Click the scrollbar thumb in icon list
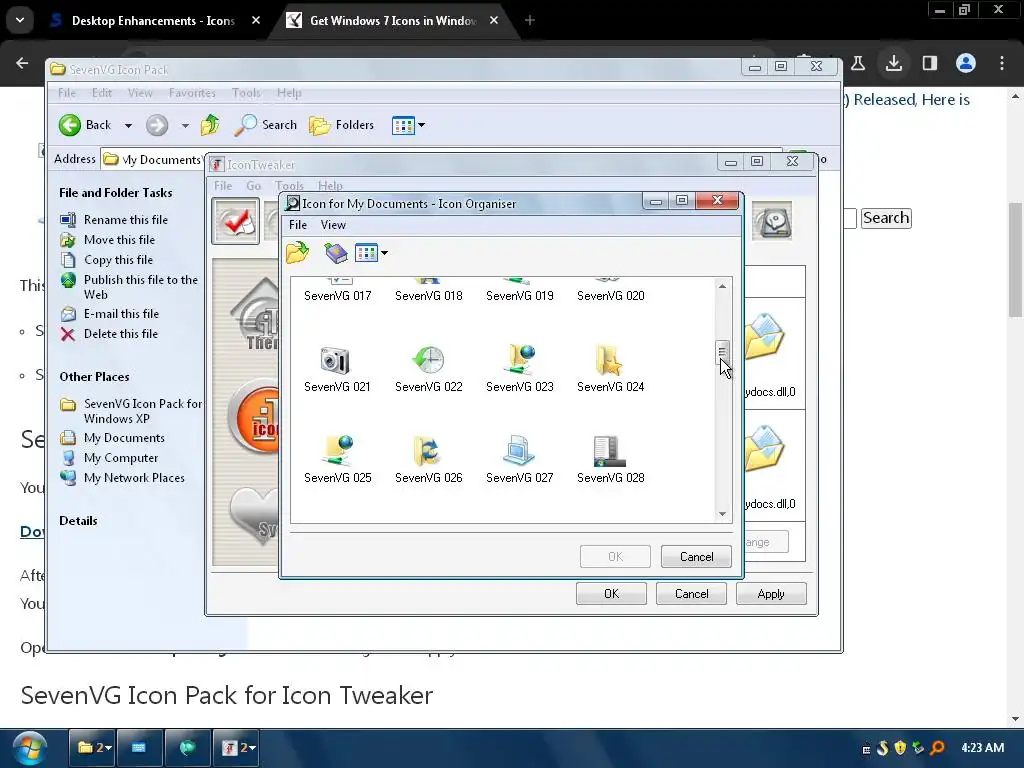 click(722, 352)
